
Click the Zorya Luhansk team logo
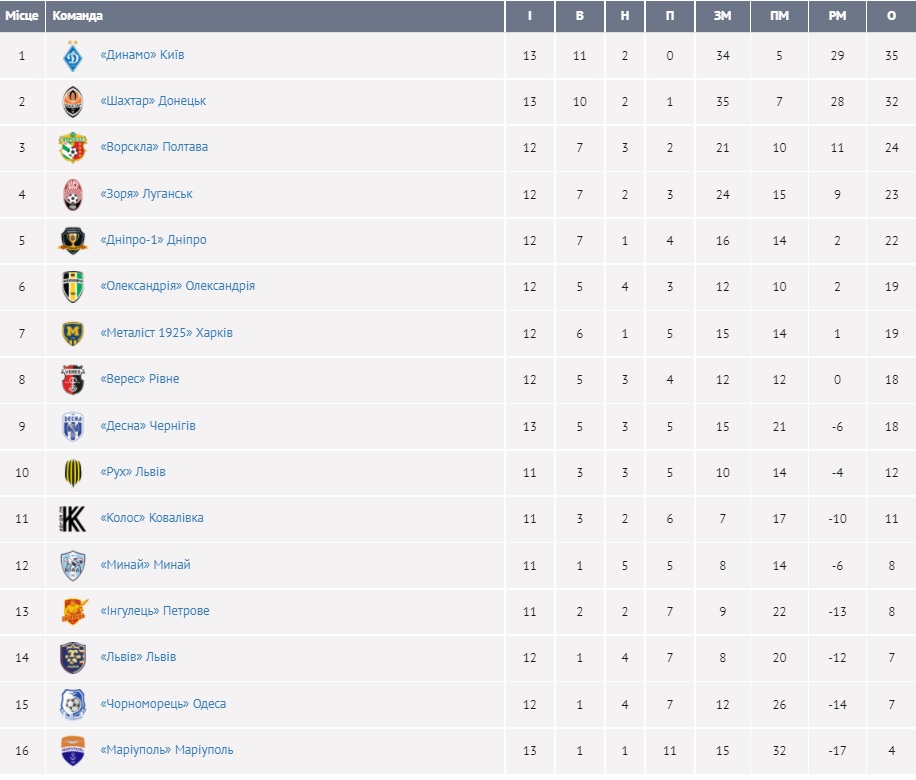click(x=73, y=194)
